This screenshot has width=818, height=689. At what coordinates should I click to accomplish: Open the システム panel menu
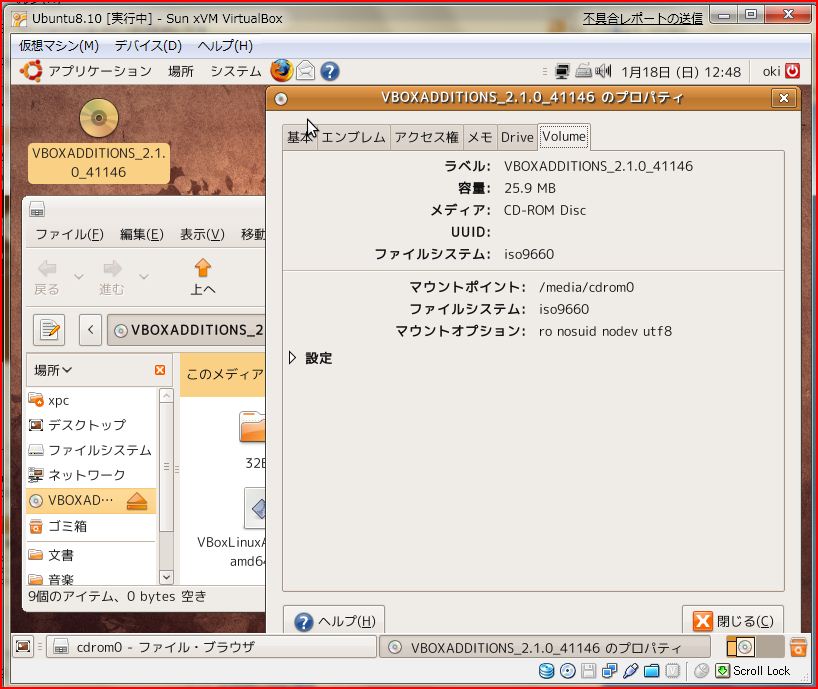[x=236, y=71]
